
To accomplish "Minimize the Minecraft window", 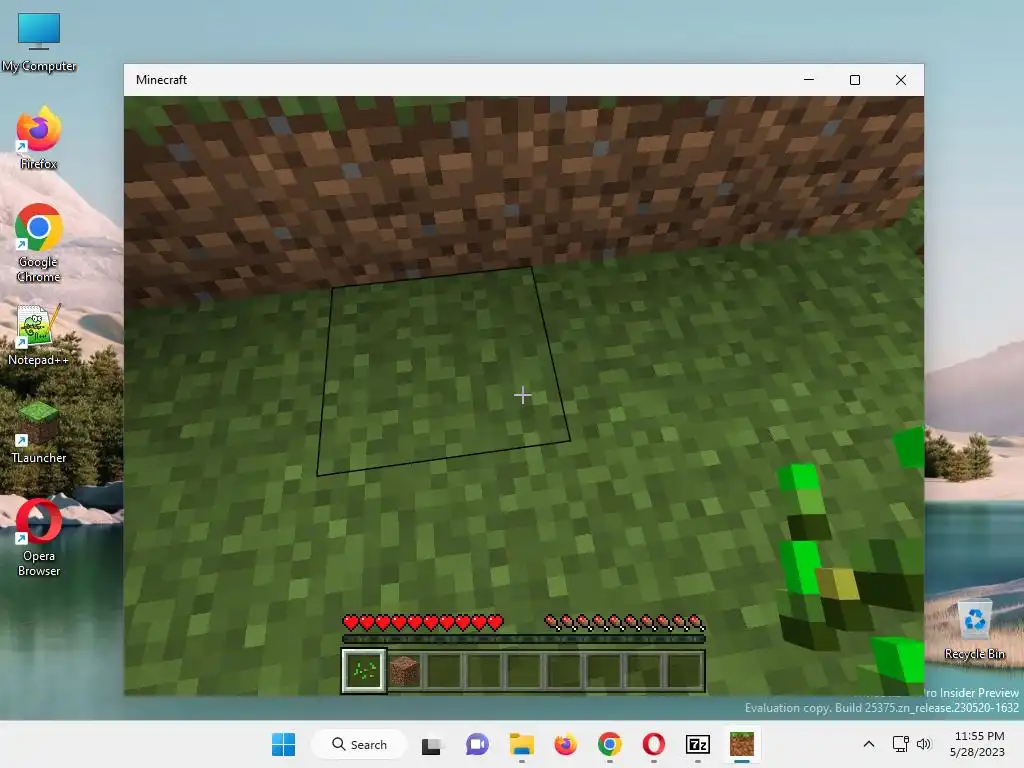I will [809, 80].
